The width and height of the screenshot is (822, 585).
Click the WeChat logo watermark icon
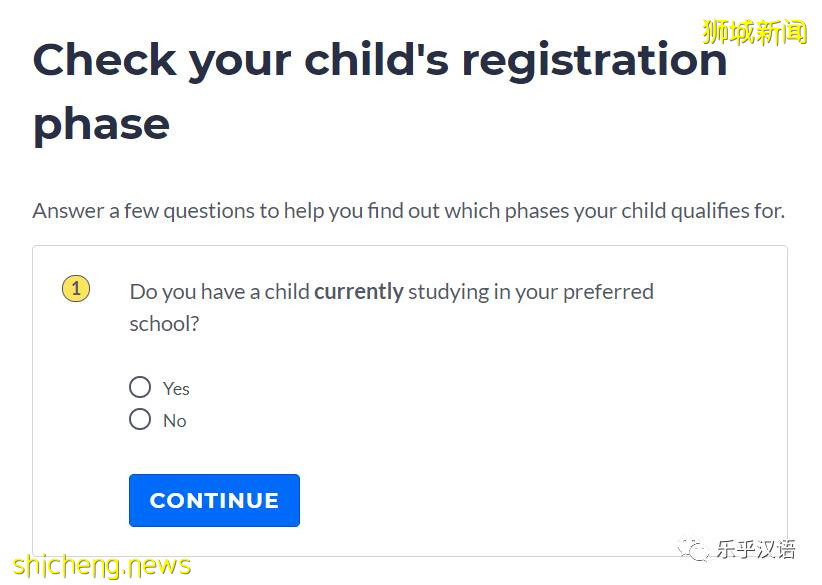coord(692,549)
